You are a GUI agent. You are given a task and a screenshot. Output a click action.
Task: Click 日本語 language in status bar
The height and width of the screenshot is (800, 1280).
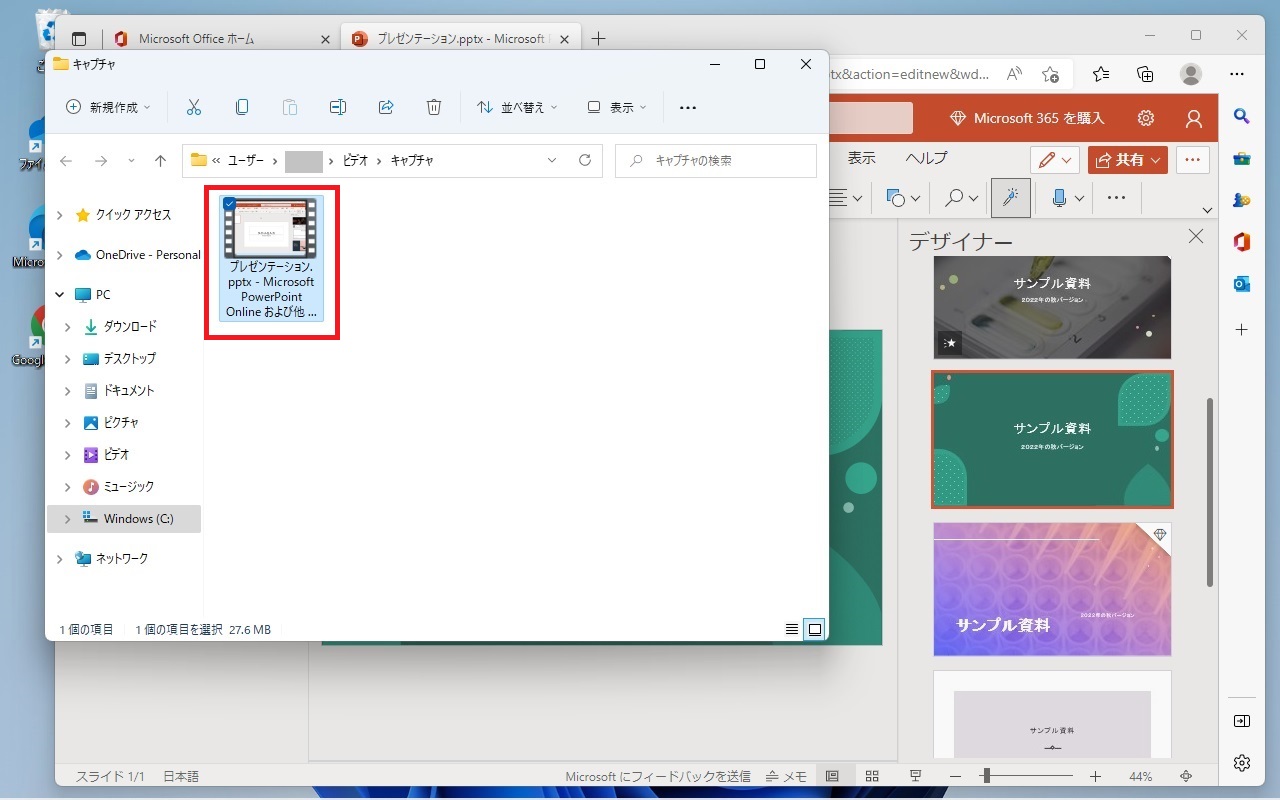coord(181,776)
